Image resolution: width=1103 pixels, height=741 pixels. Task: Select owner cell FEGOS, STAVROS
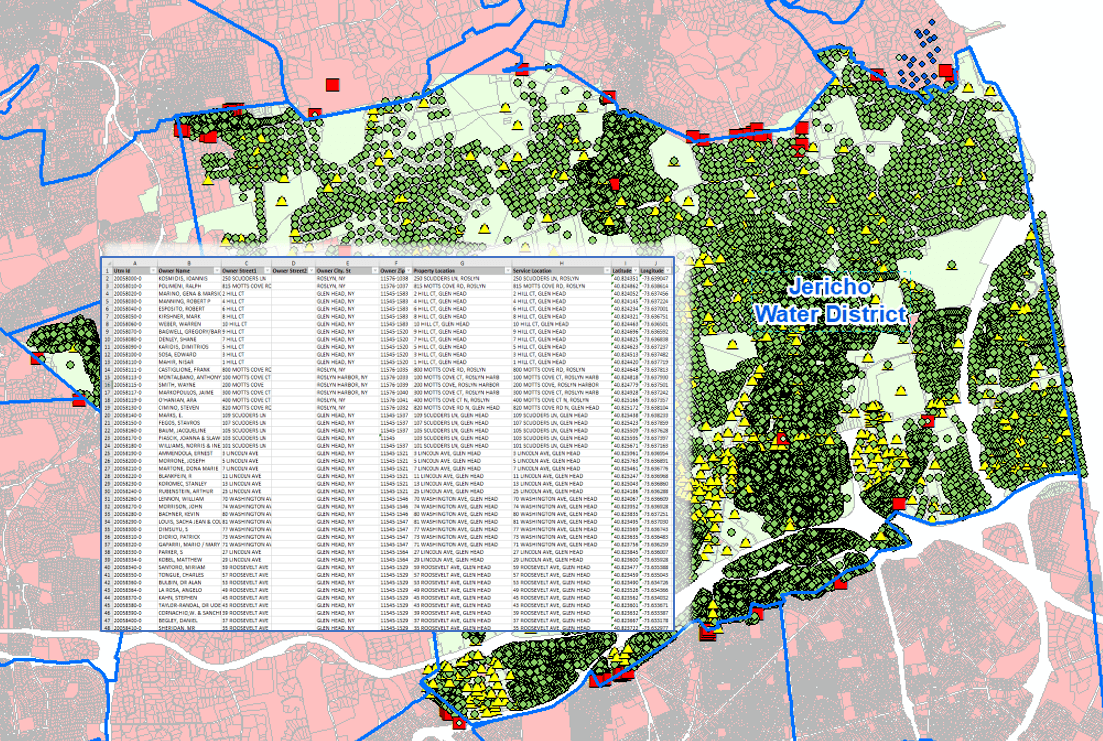[x=189, y=423]
